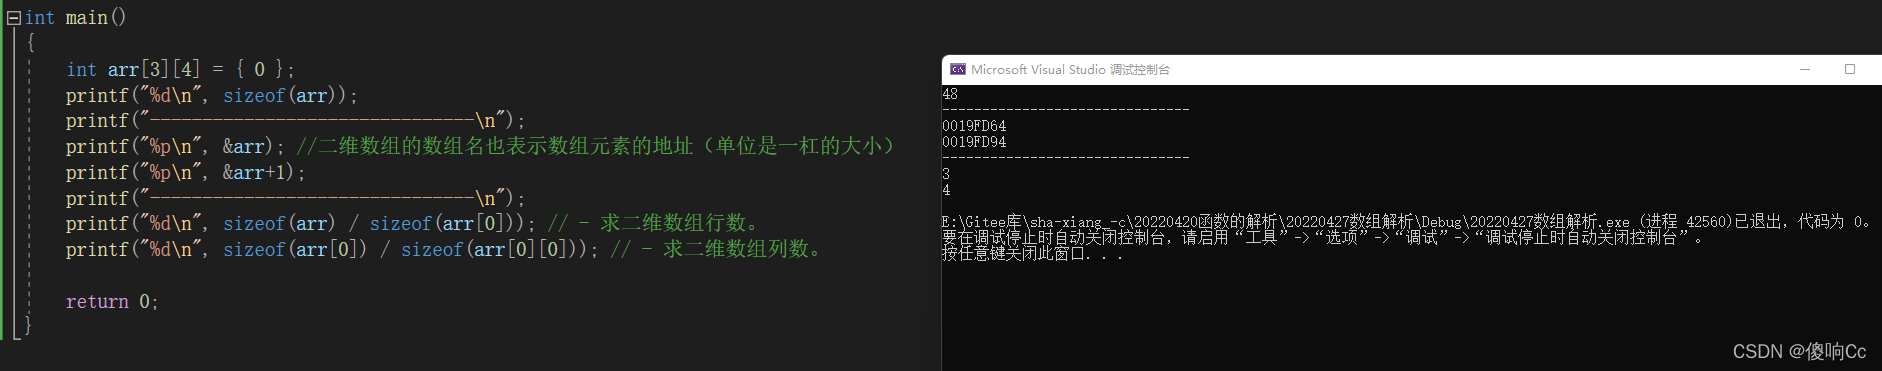Click the console output line '4'
The width and height of the screenshot is (1882, 371).
(946, 190)
